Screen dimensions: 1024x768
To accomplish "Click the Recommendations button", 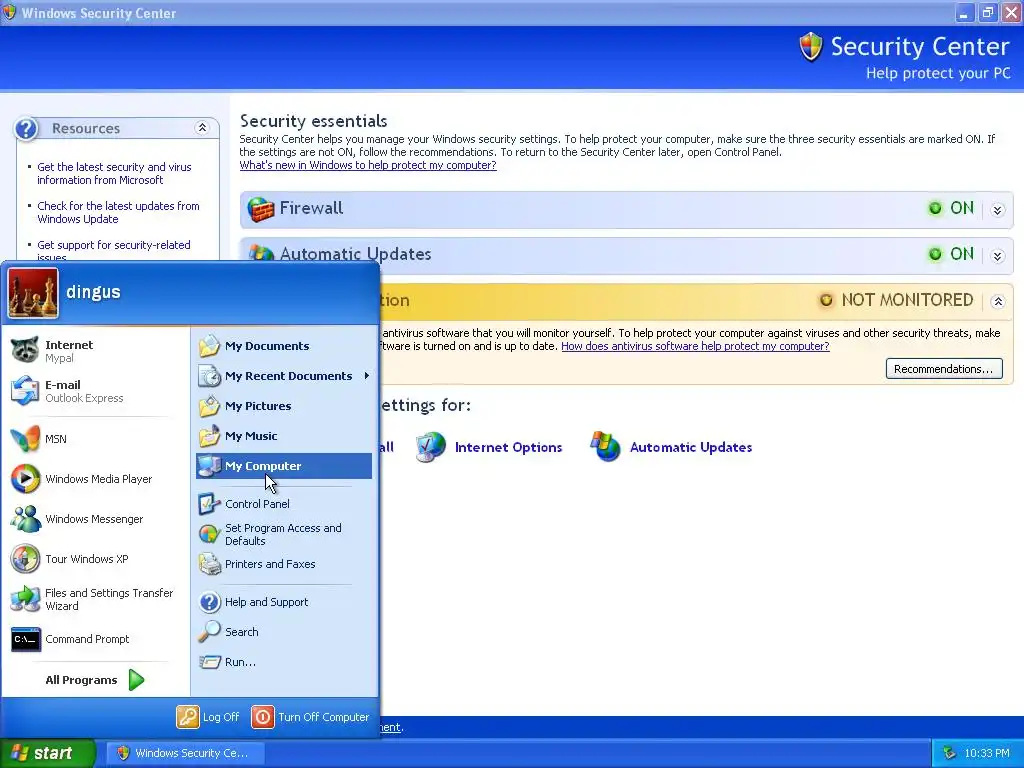I will [944, 369].
